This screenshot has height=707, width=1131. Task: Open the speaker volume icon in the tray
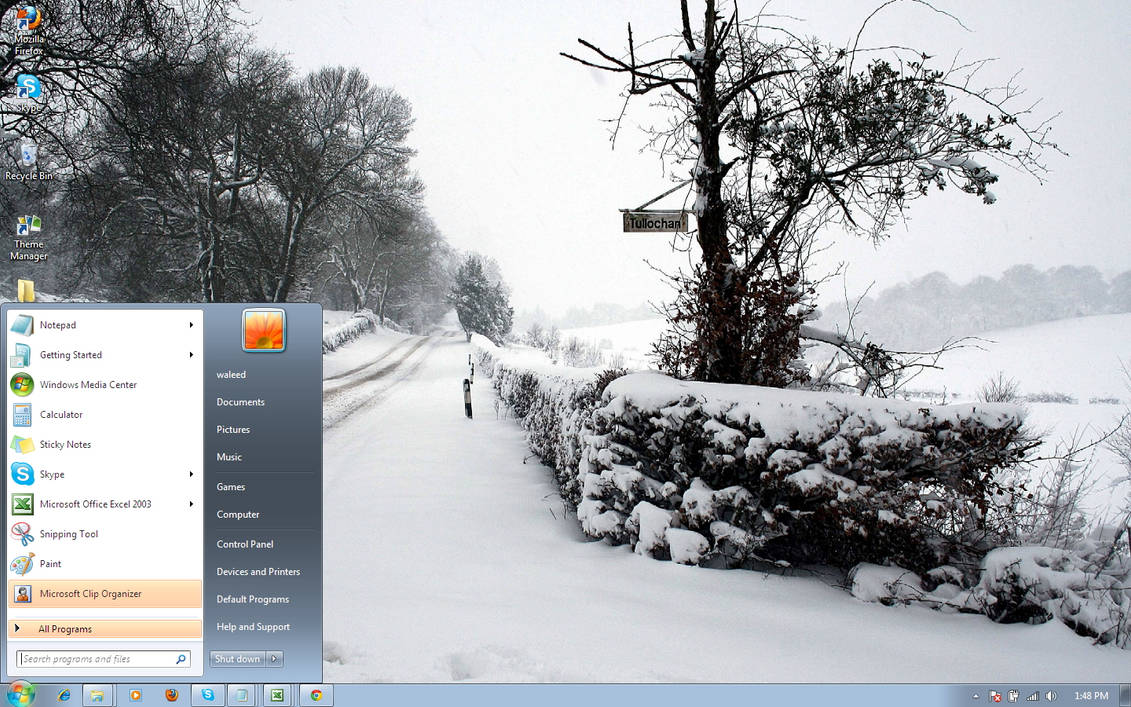pos(1052,695)
